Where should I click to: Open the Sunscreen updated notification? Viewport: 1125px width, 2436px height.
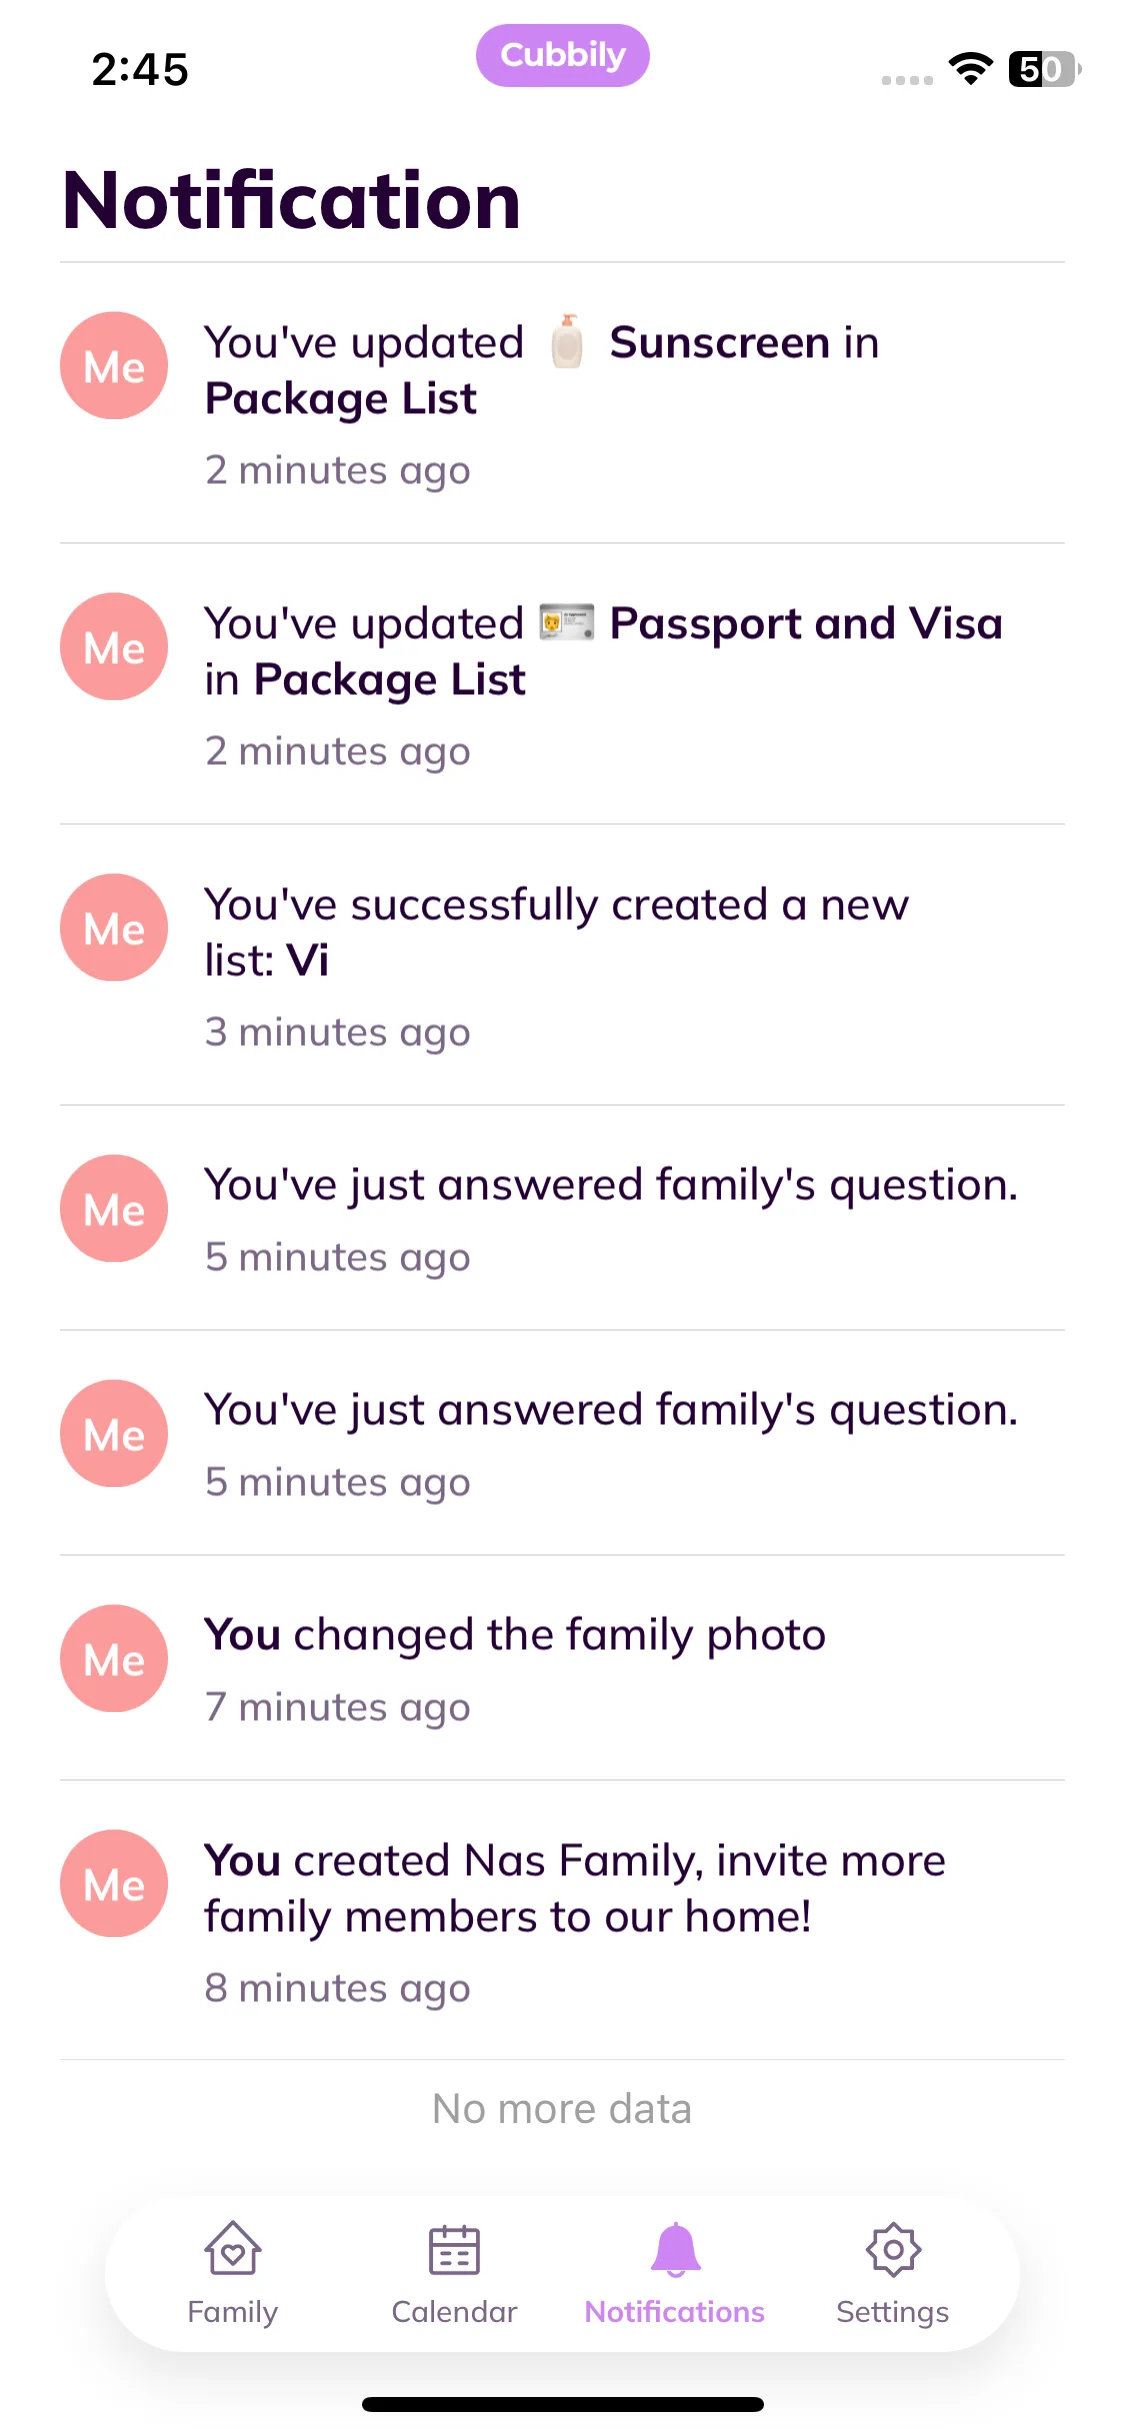click(x=600, y=400)
